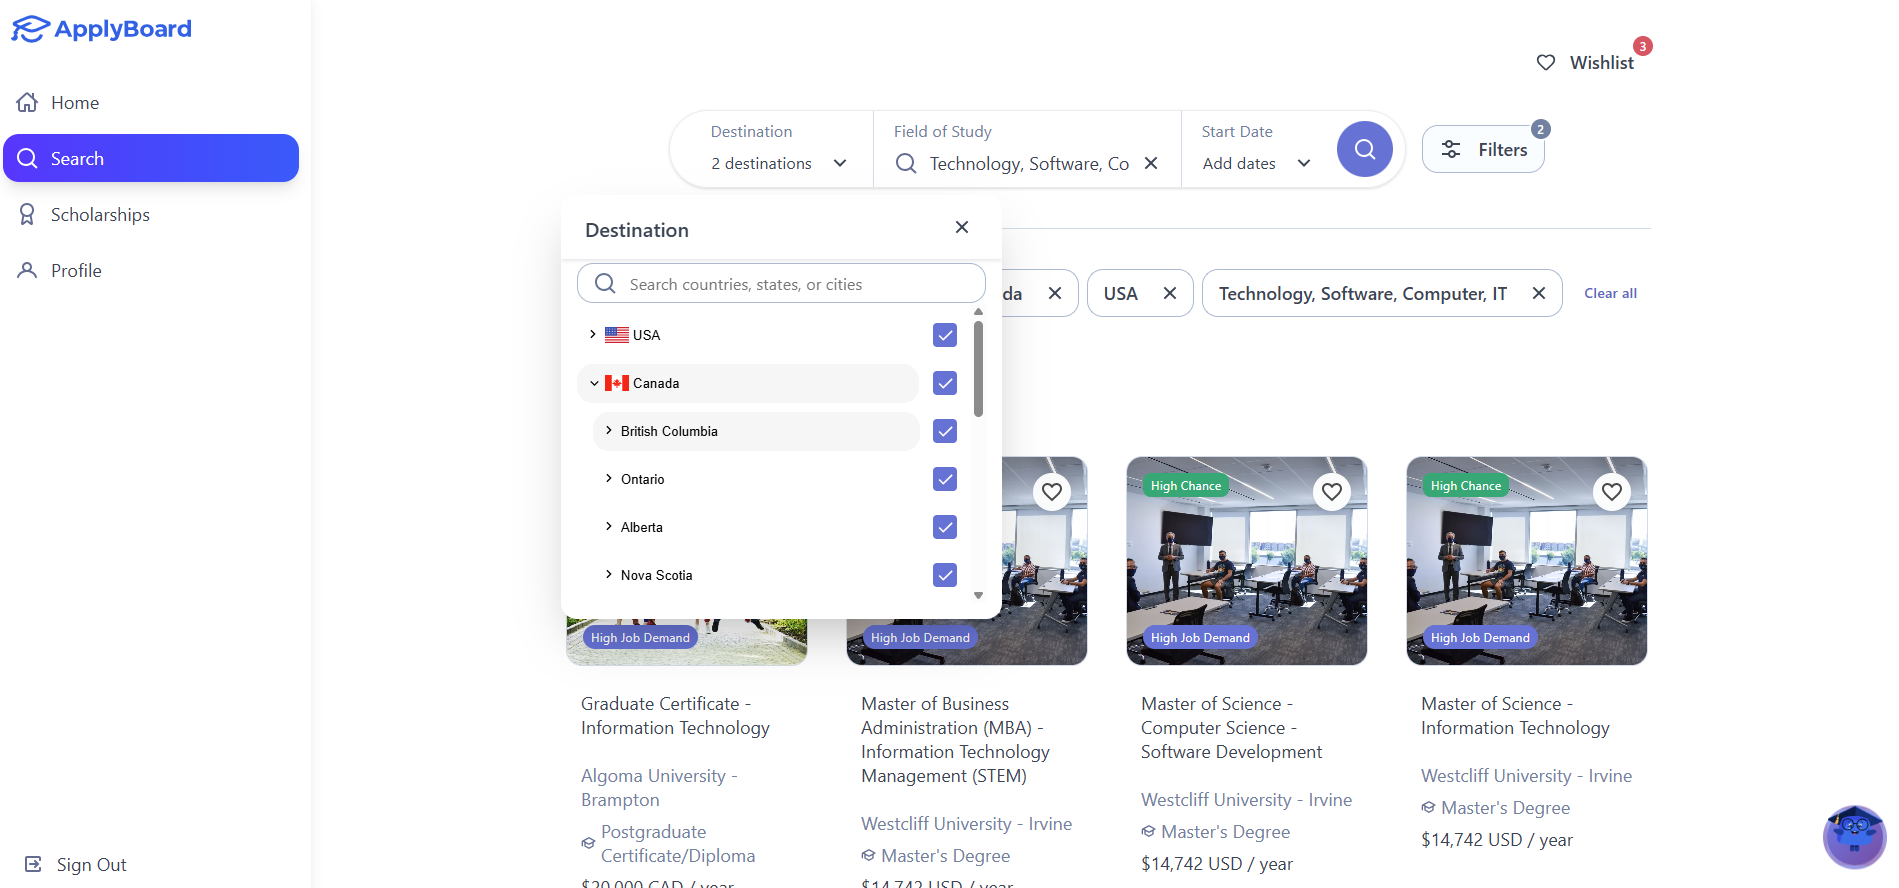Expand Nova Scotia province

tap(609, 574)
